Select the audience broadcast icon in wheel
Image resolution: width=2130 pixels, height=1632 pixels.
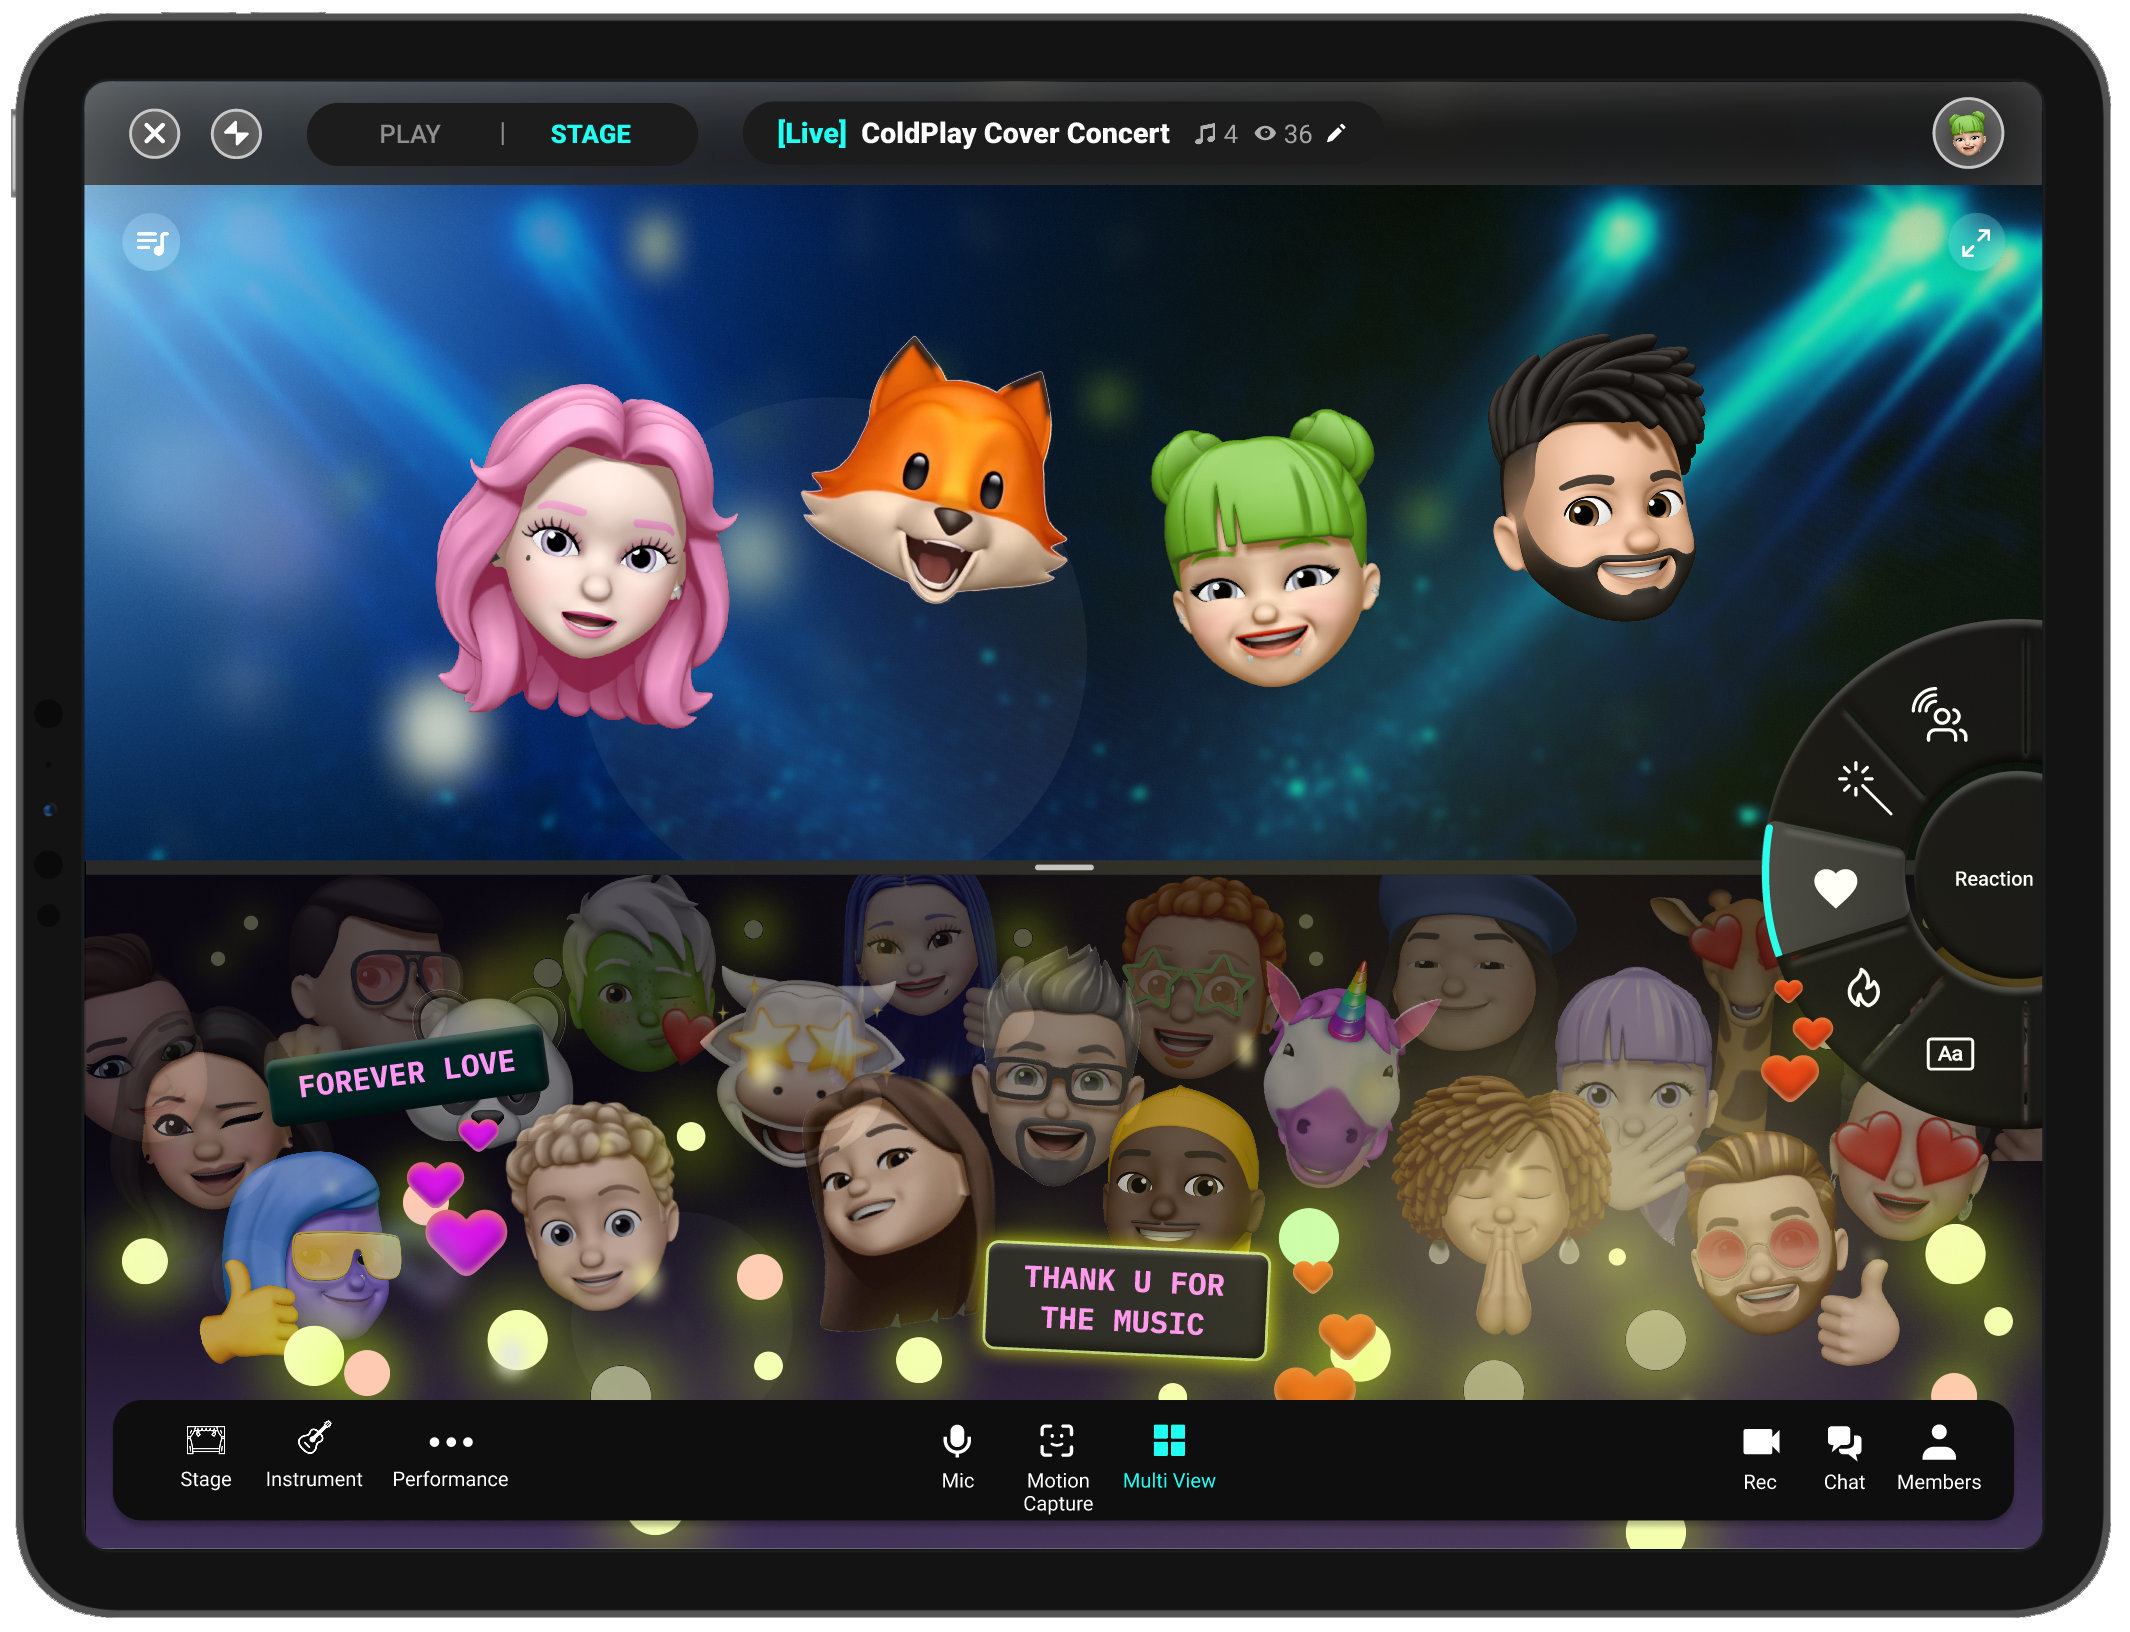[1940, 715]
